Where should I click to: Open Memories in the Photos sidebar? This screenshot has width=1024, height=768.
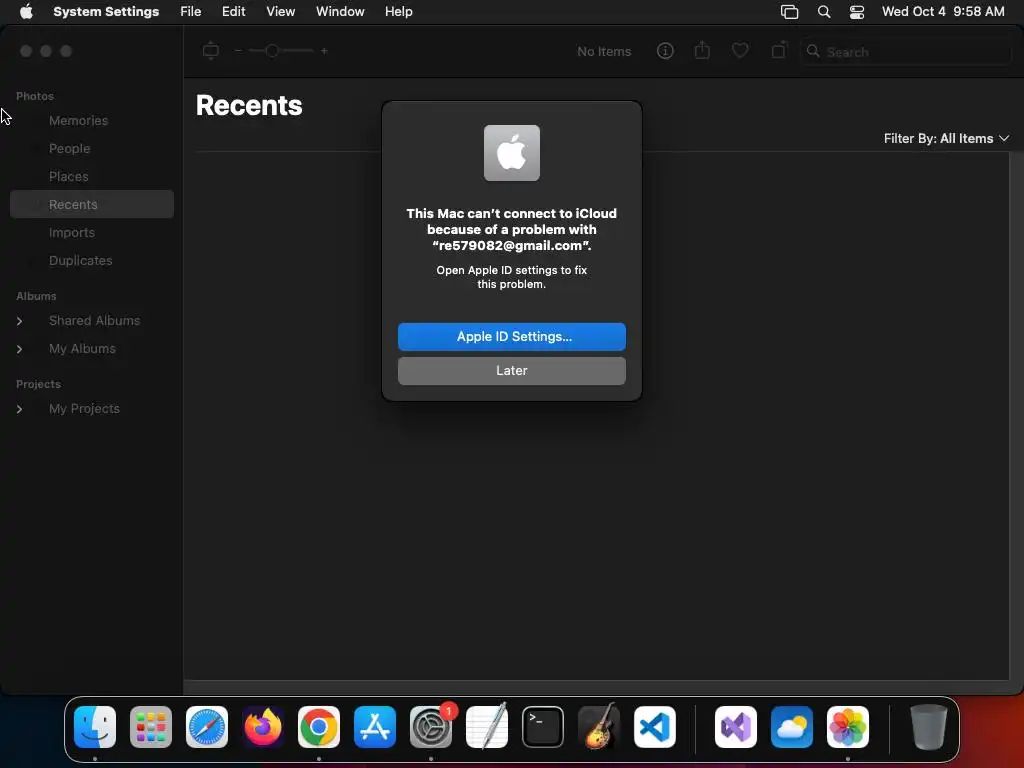click(78, 120)
